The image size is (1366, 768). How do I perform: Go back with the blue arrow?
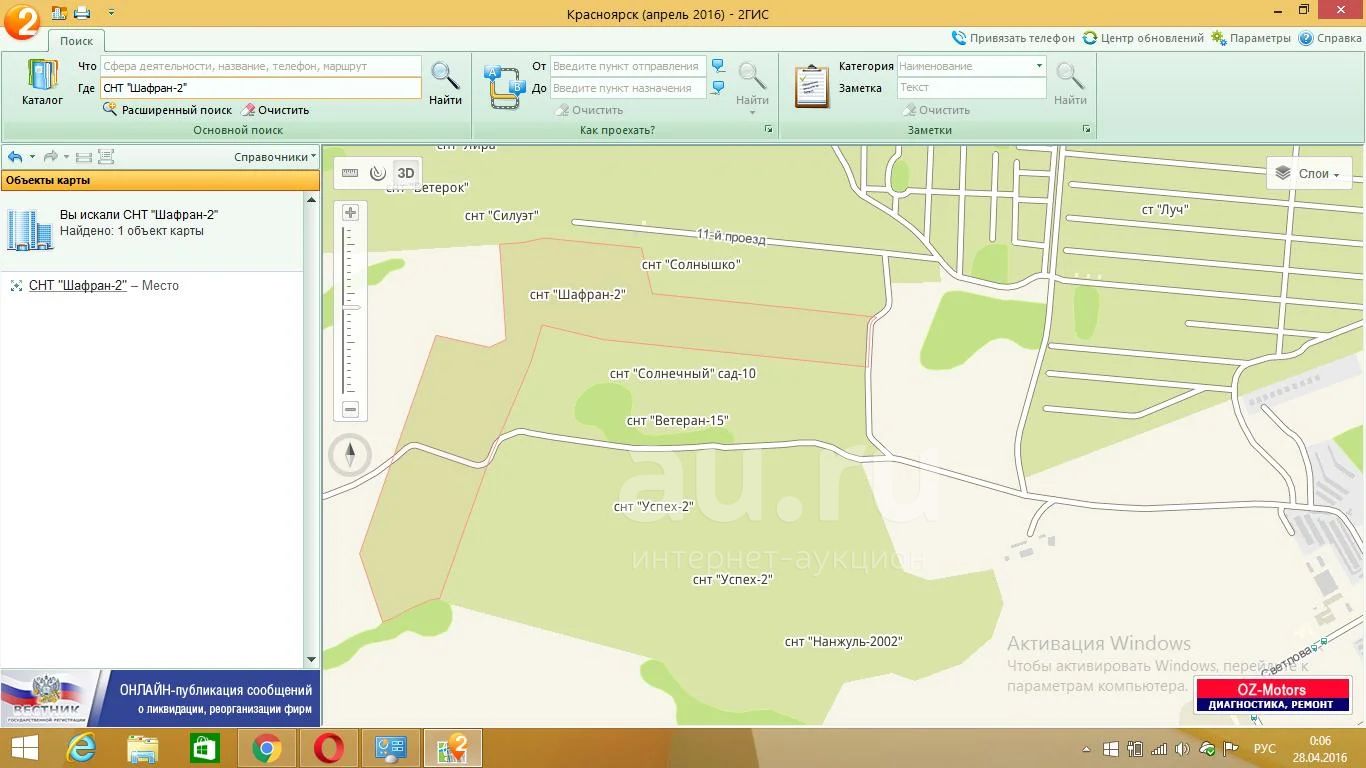[15, 157]
